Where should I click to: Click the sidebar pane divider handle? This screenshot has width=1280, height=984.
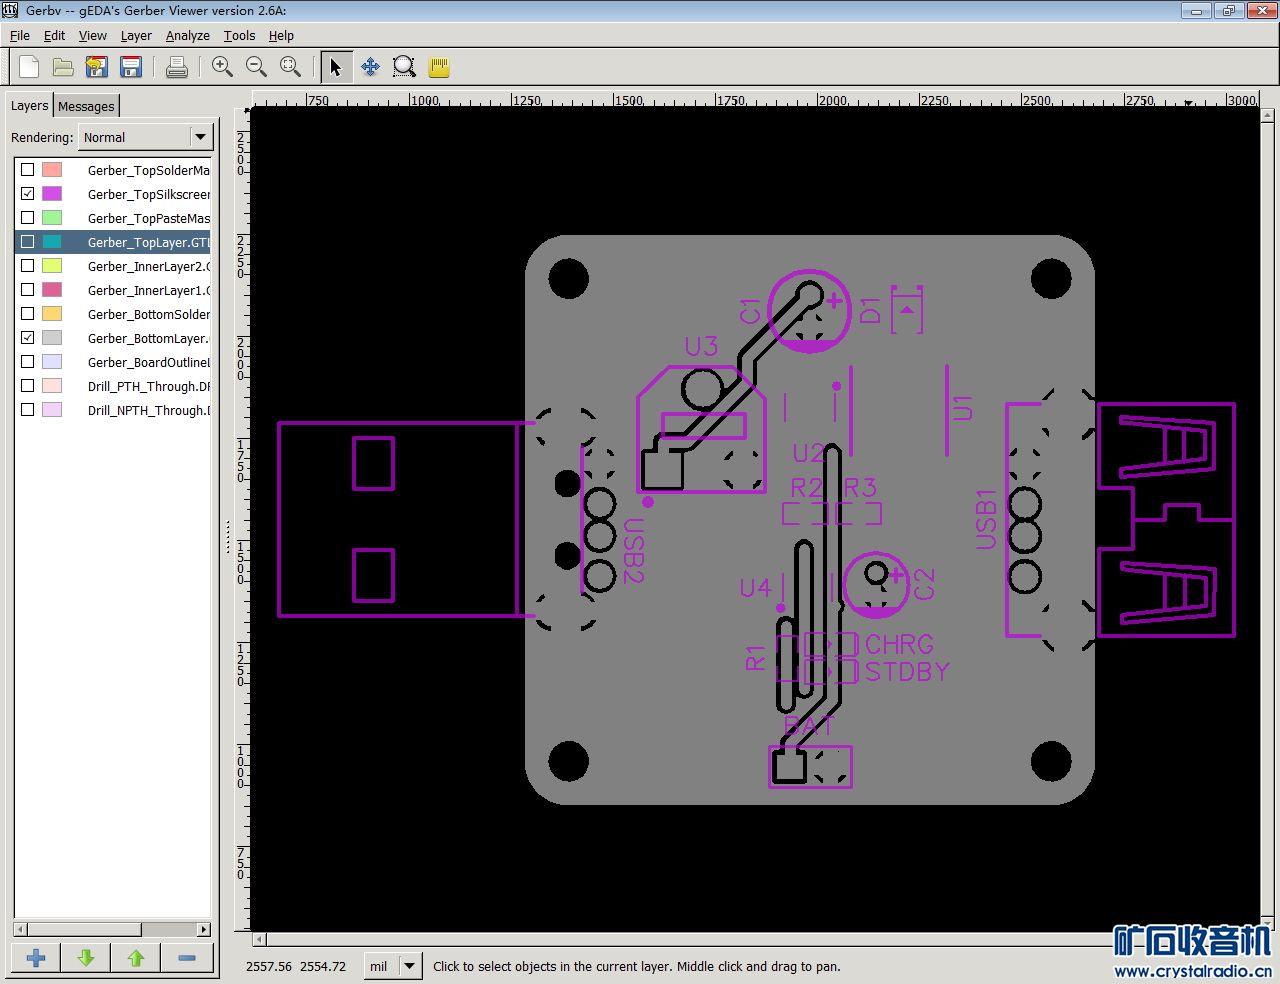tap(228, 538)
